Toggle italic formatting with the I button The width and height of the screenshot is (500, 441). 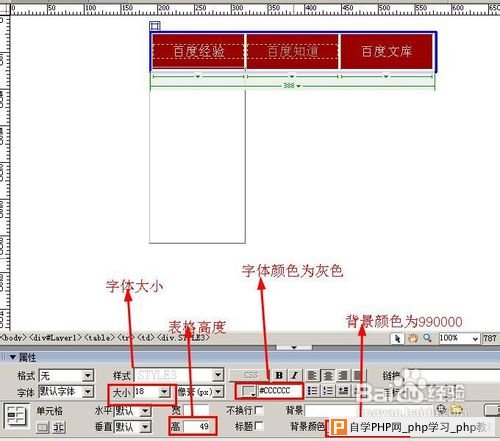point(294,375)
